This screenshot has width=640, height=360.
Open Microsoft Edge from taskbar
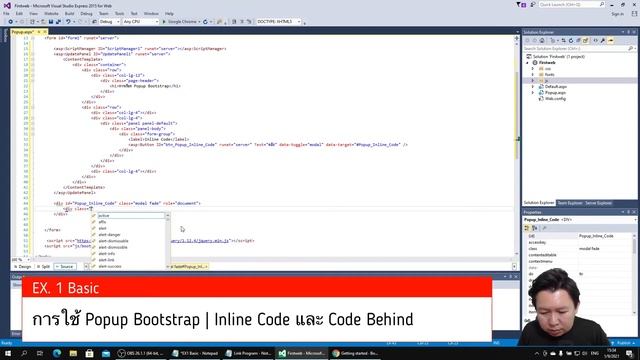[x=57, y=353]
